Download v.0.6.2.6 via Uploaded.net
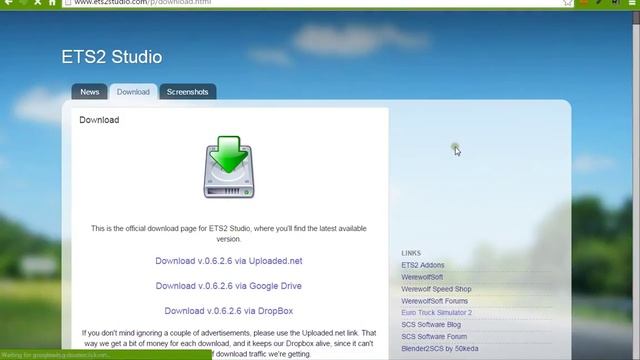Viewport: 640px width, 360px height. pos(229,261)
